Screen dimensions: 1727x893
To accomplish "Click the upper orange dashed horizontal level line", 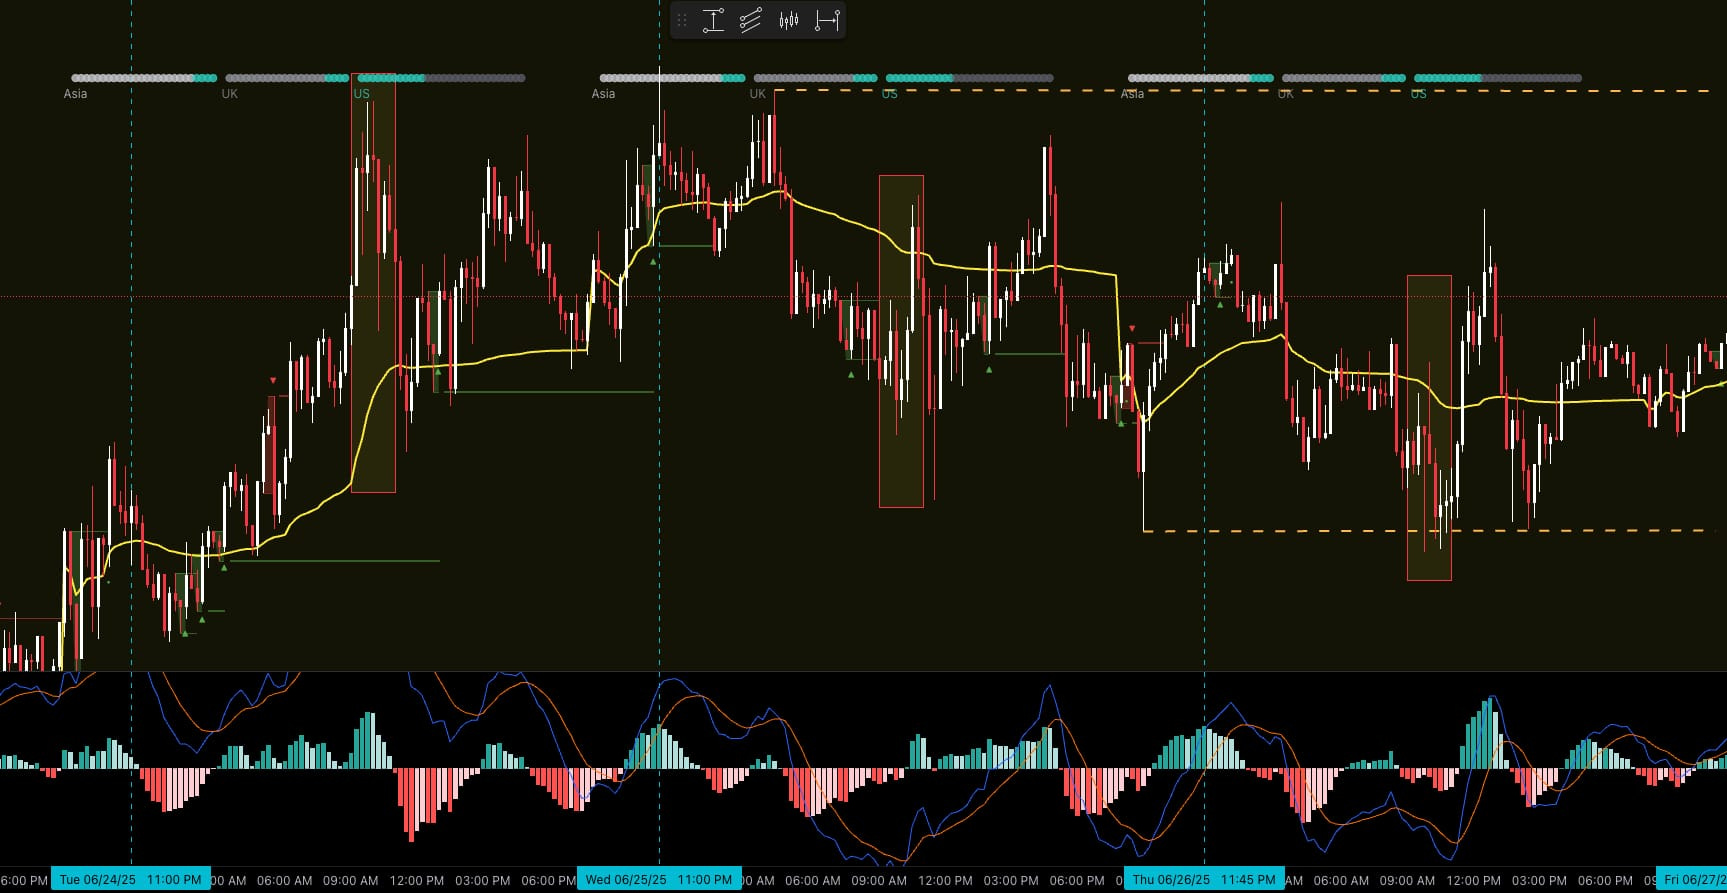I will (x=1240, y=91).
